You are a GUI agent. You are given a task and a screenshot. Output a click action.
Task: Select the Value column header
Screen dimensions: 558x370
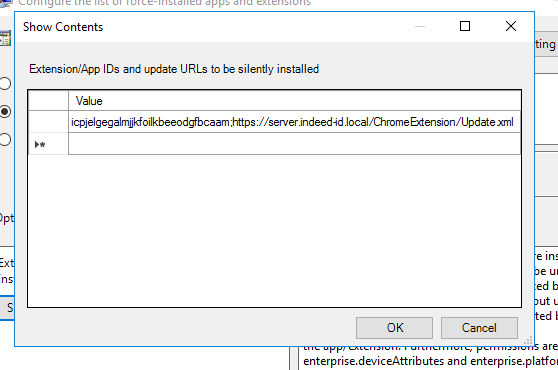tap(294, 101)
